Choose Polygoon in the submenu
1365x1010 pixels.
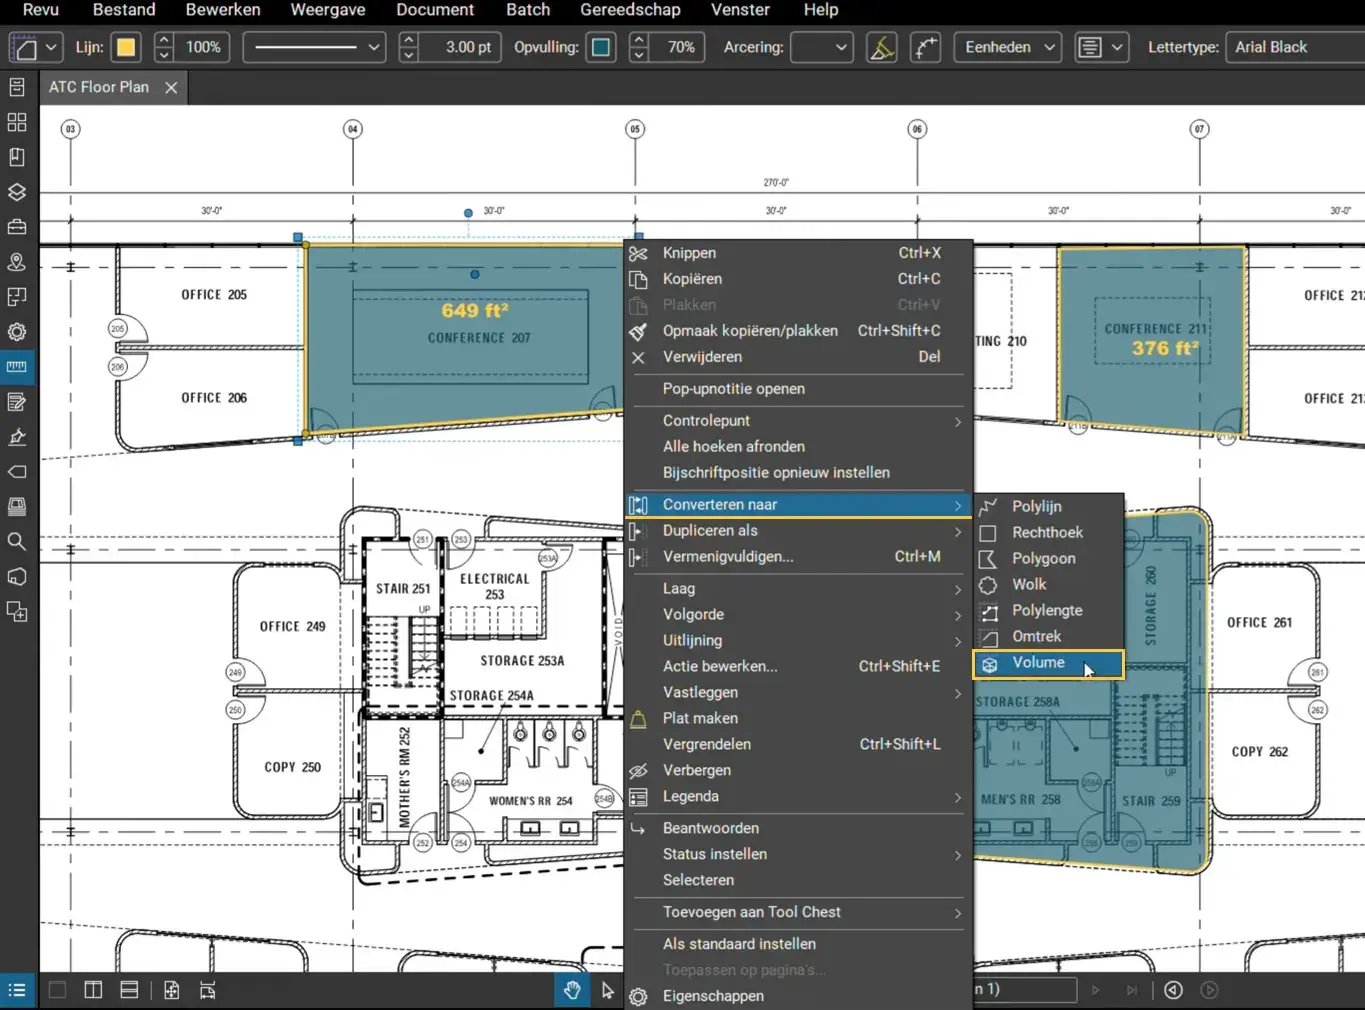click(1048, 559)
